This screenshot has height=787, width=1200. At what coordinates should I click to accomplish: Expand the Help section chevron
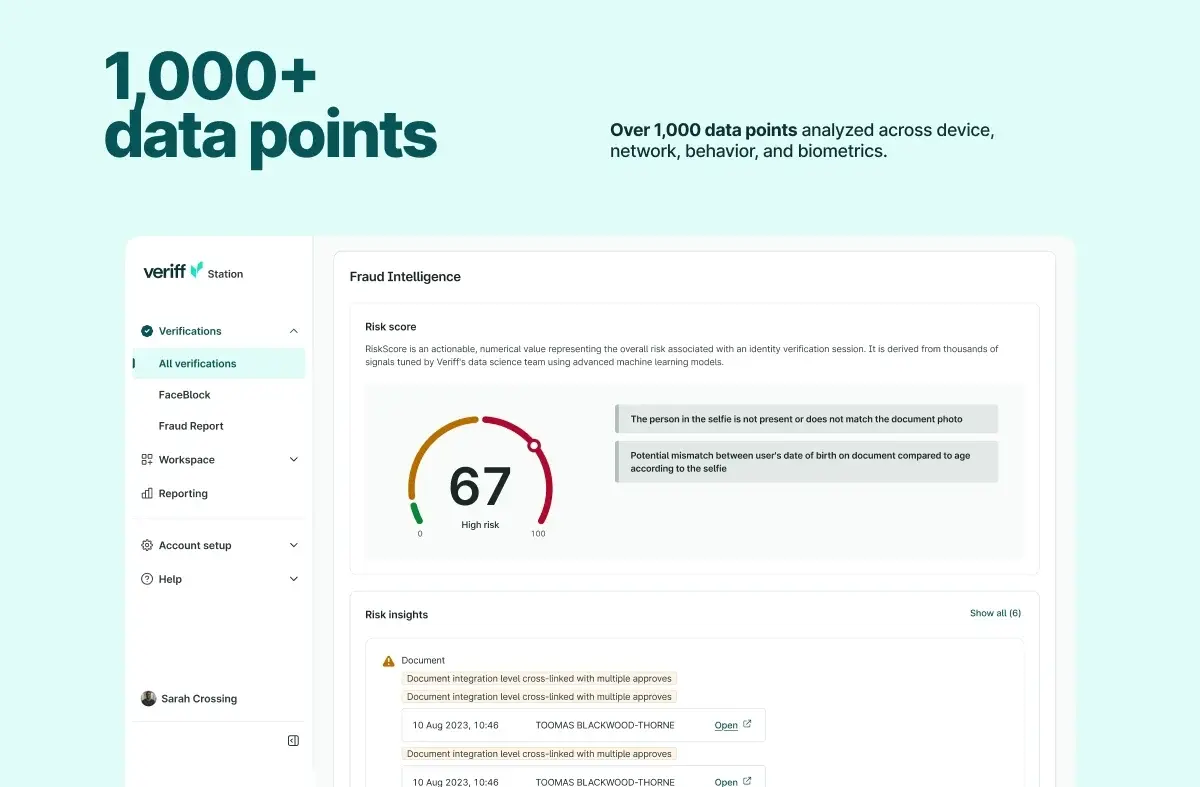pos(293,578)
